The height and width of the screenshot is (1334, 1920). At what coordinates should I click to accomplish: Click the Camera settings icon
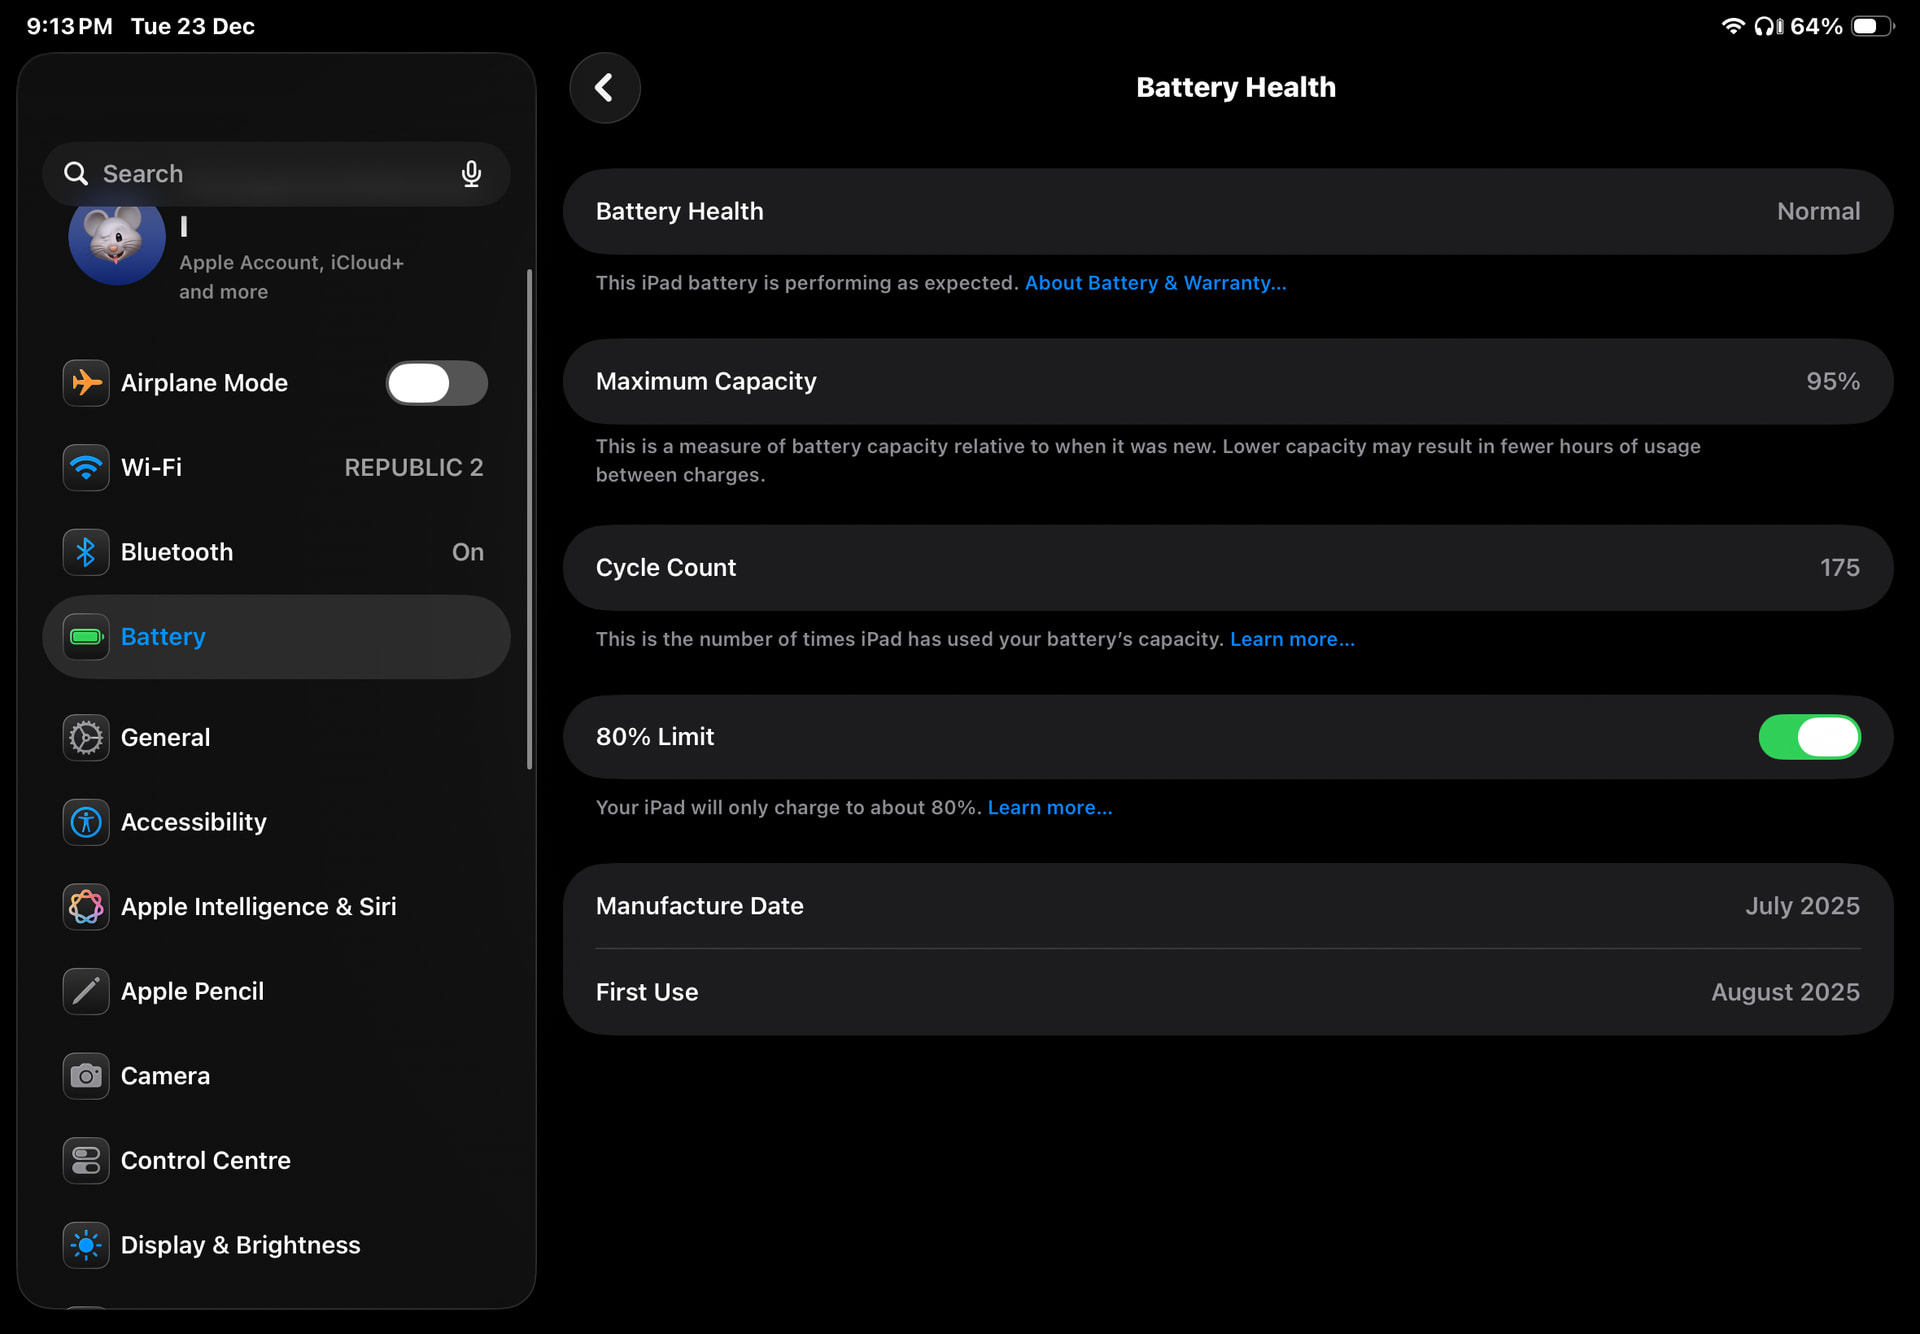click(86, 1076)
